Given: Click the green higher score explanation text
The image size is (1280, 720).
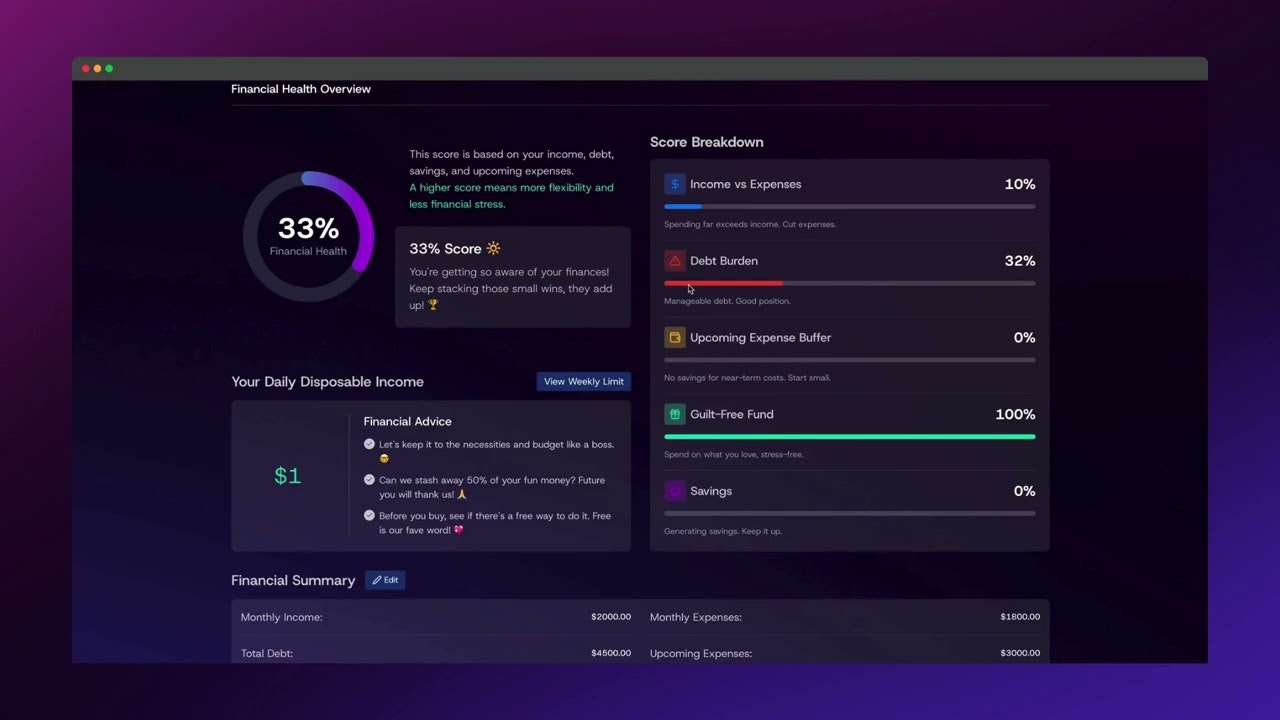Looking at the screenshot, I should point(511,196).
